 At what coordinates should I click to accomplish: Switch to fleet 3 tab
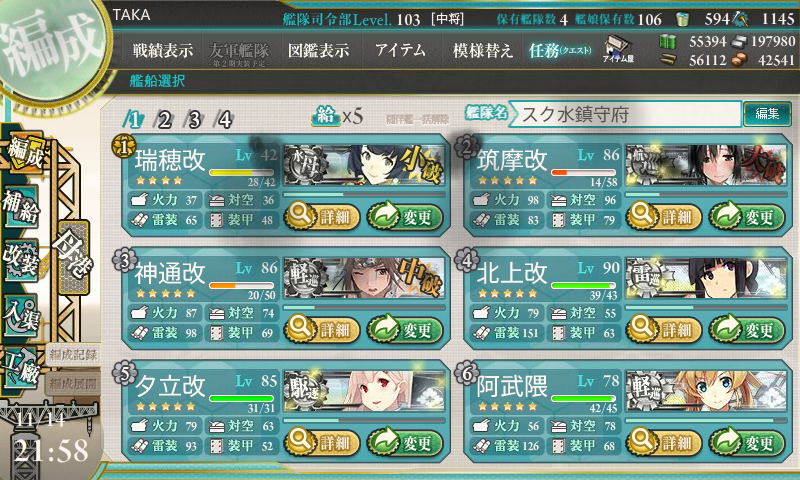click(x=194, y=120)
